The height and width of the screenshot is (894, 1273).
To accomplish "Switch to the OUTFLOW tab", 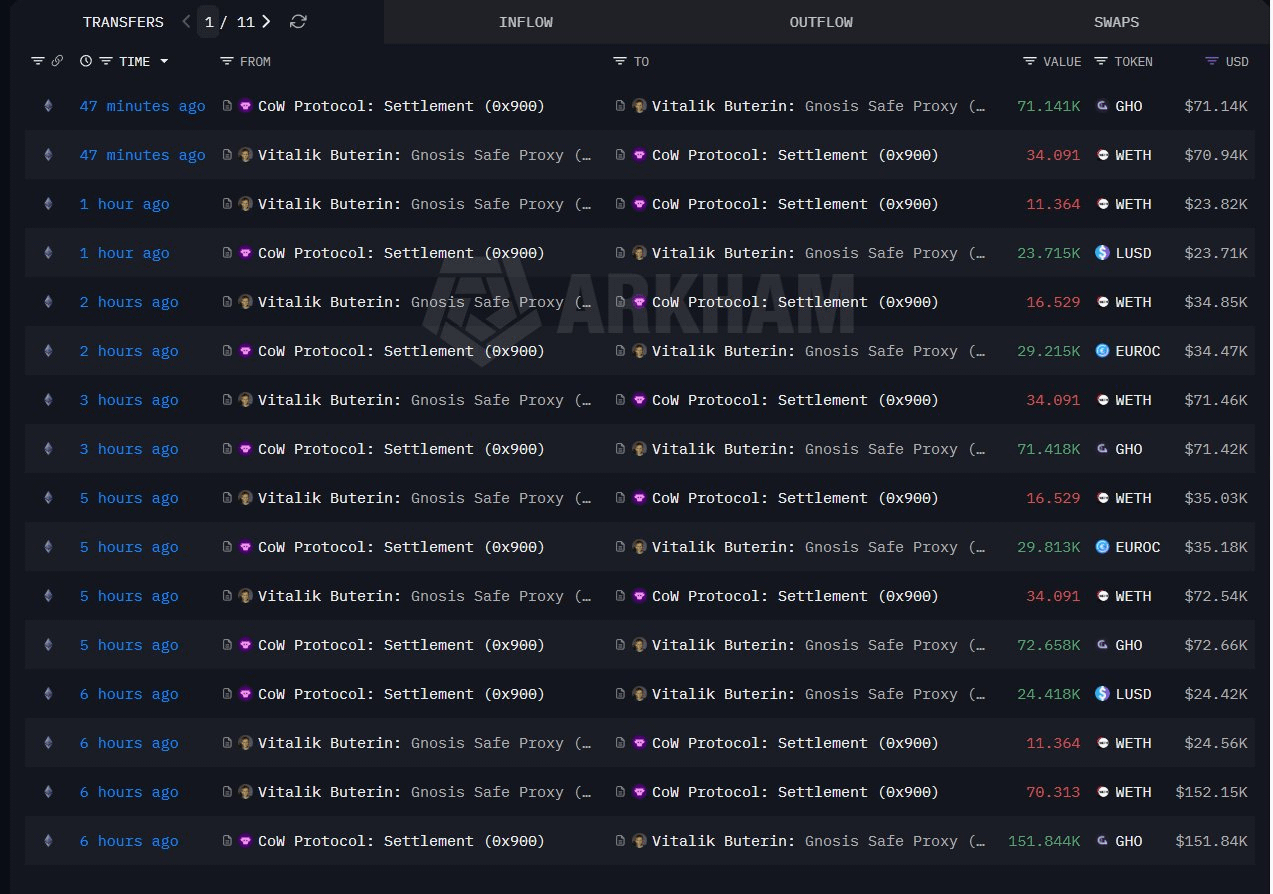I will (x=820, y=22).
